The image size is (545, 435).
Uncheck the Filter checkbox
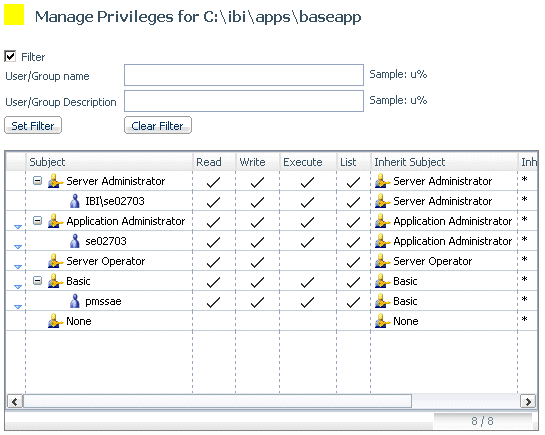pos(10,56)
